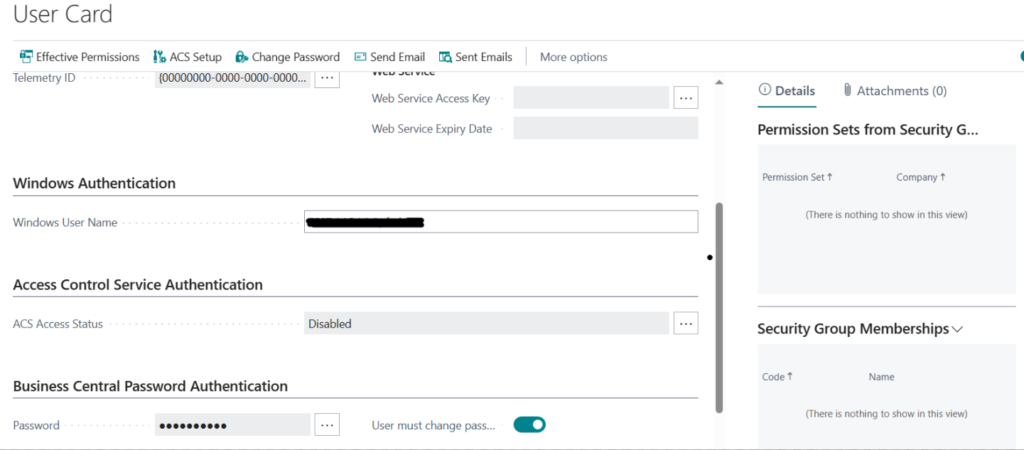Click the Send Email envelope icon
Screen dimensions: 1024x450
pos(360,57)
